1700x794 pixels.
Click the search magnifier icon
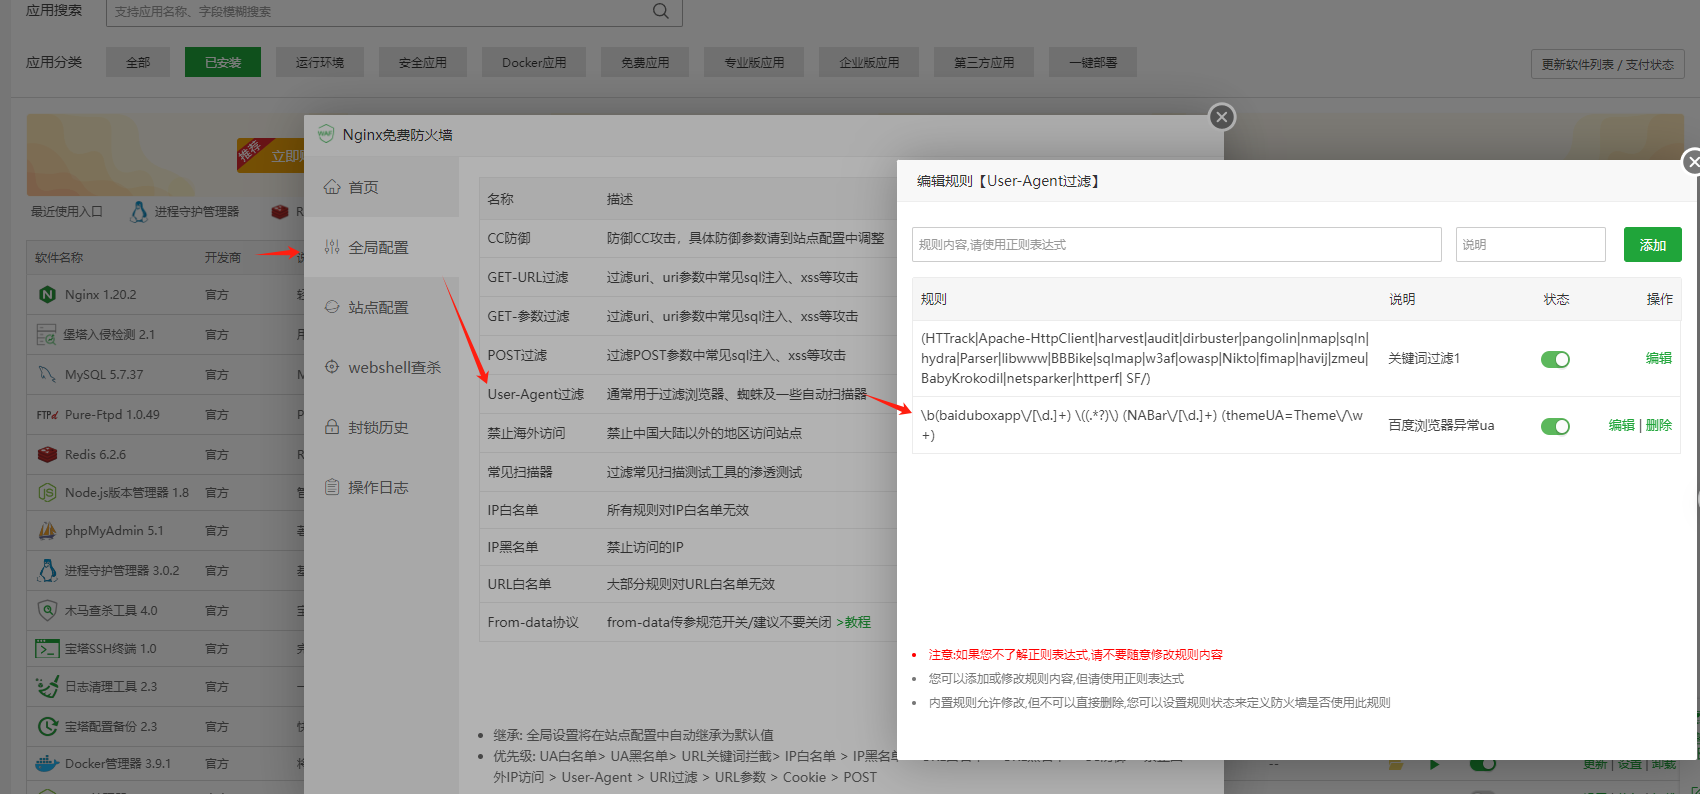[x=660, y=11]
